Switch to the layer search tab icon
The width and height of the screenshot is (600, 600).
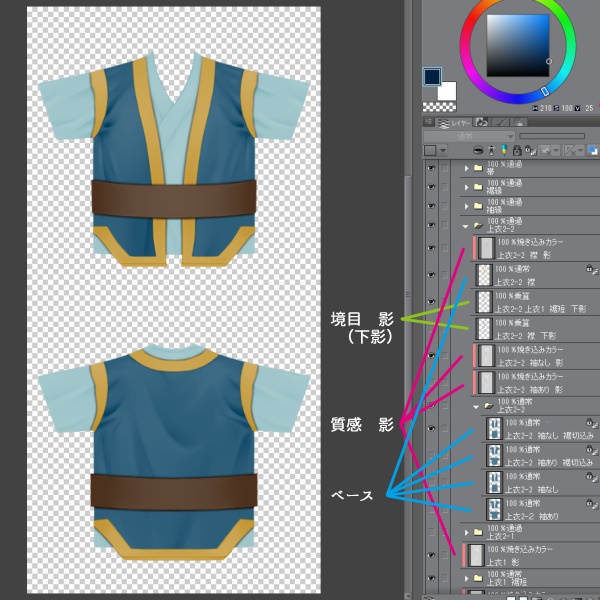pyautogui.click(x=481, y=122)
